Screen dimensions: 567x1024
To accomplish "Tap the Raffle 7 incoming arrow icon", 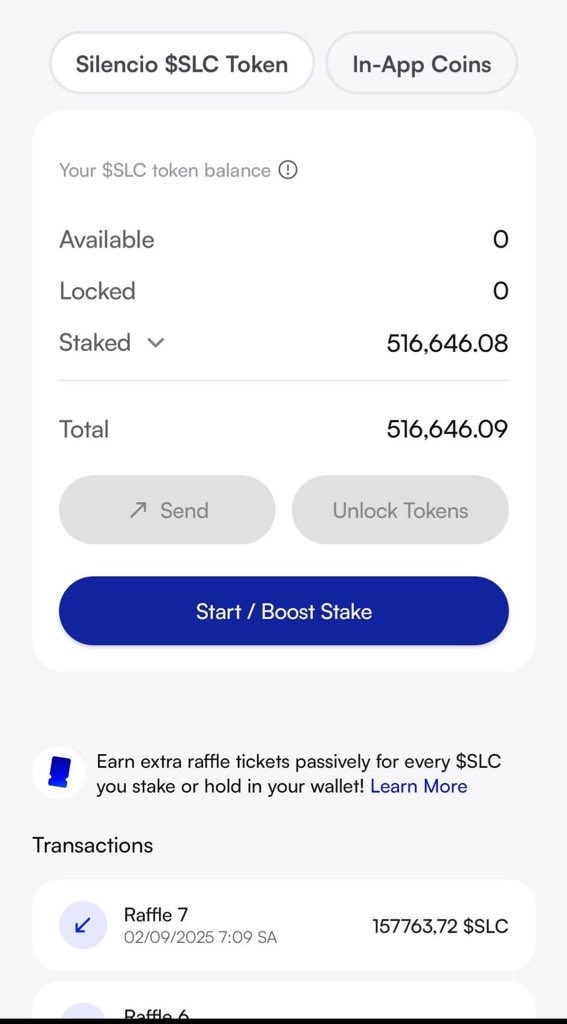I will 83,925.
